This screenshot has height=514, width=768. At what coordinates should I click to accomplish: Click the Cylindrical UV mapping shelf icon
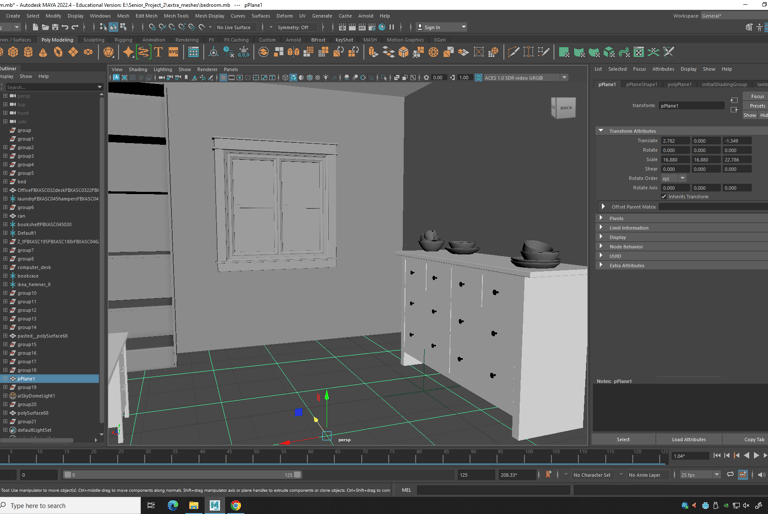point(579,52)
